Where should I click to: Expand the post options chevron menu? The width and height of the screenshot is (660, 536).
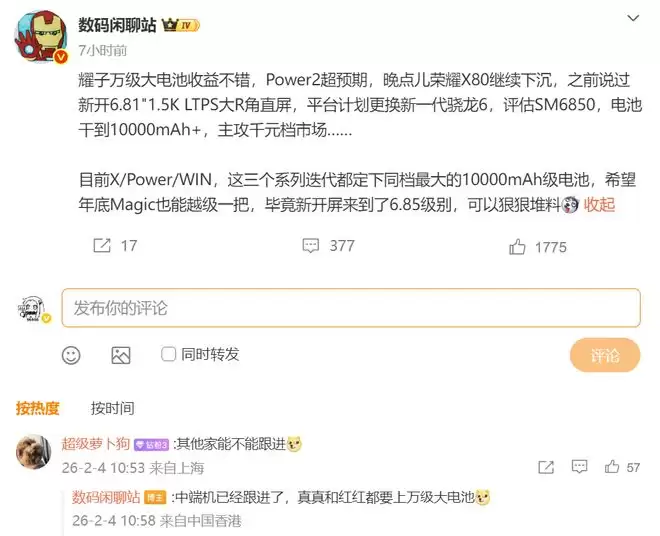[633, 18]
